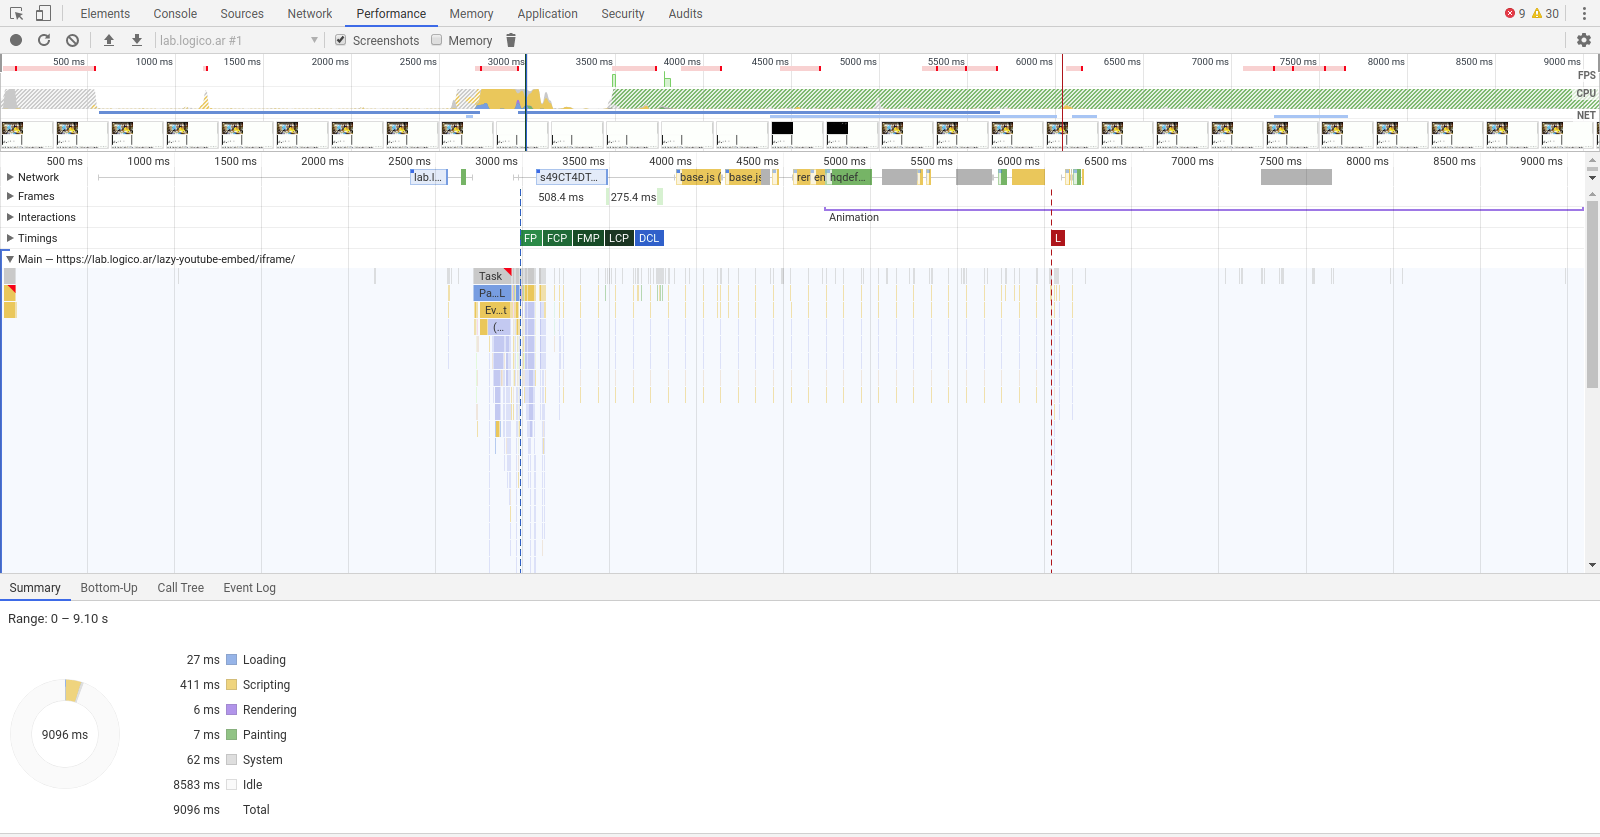Click the FP timing marker
Image resolution: width=1600 pixels, height=837 pixels.
coord(531,238)
